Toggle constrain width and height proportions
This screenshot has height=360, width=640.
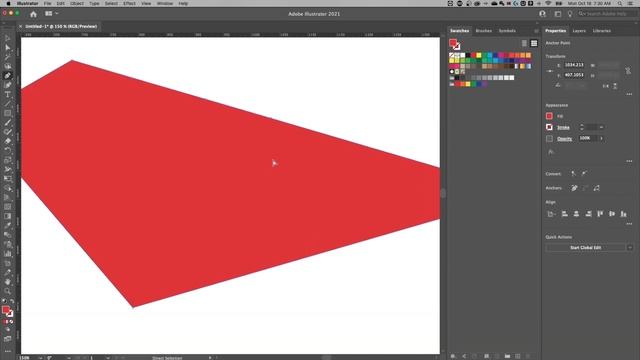coord(628,71)
